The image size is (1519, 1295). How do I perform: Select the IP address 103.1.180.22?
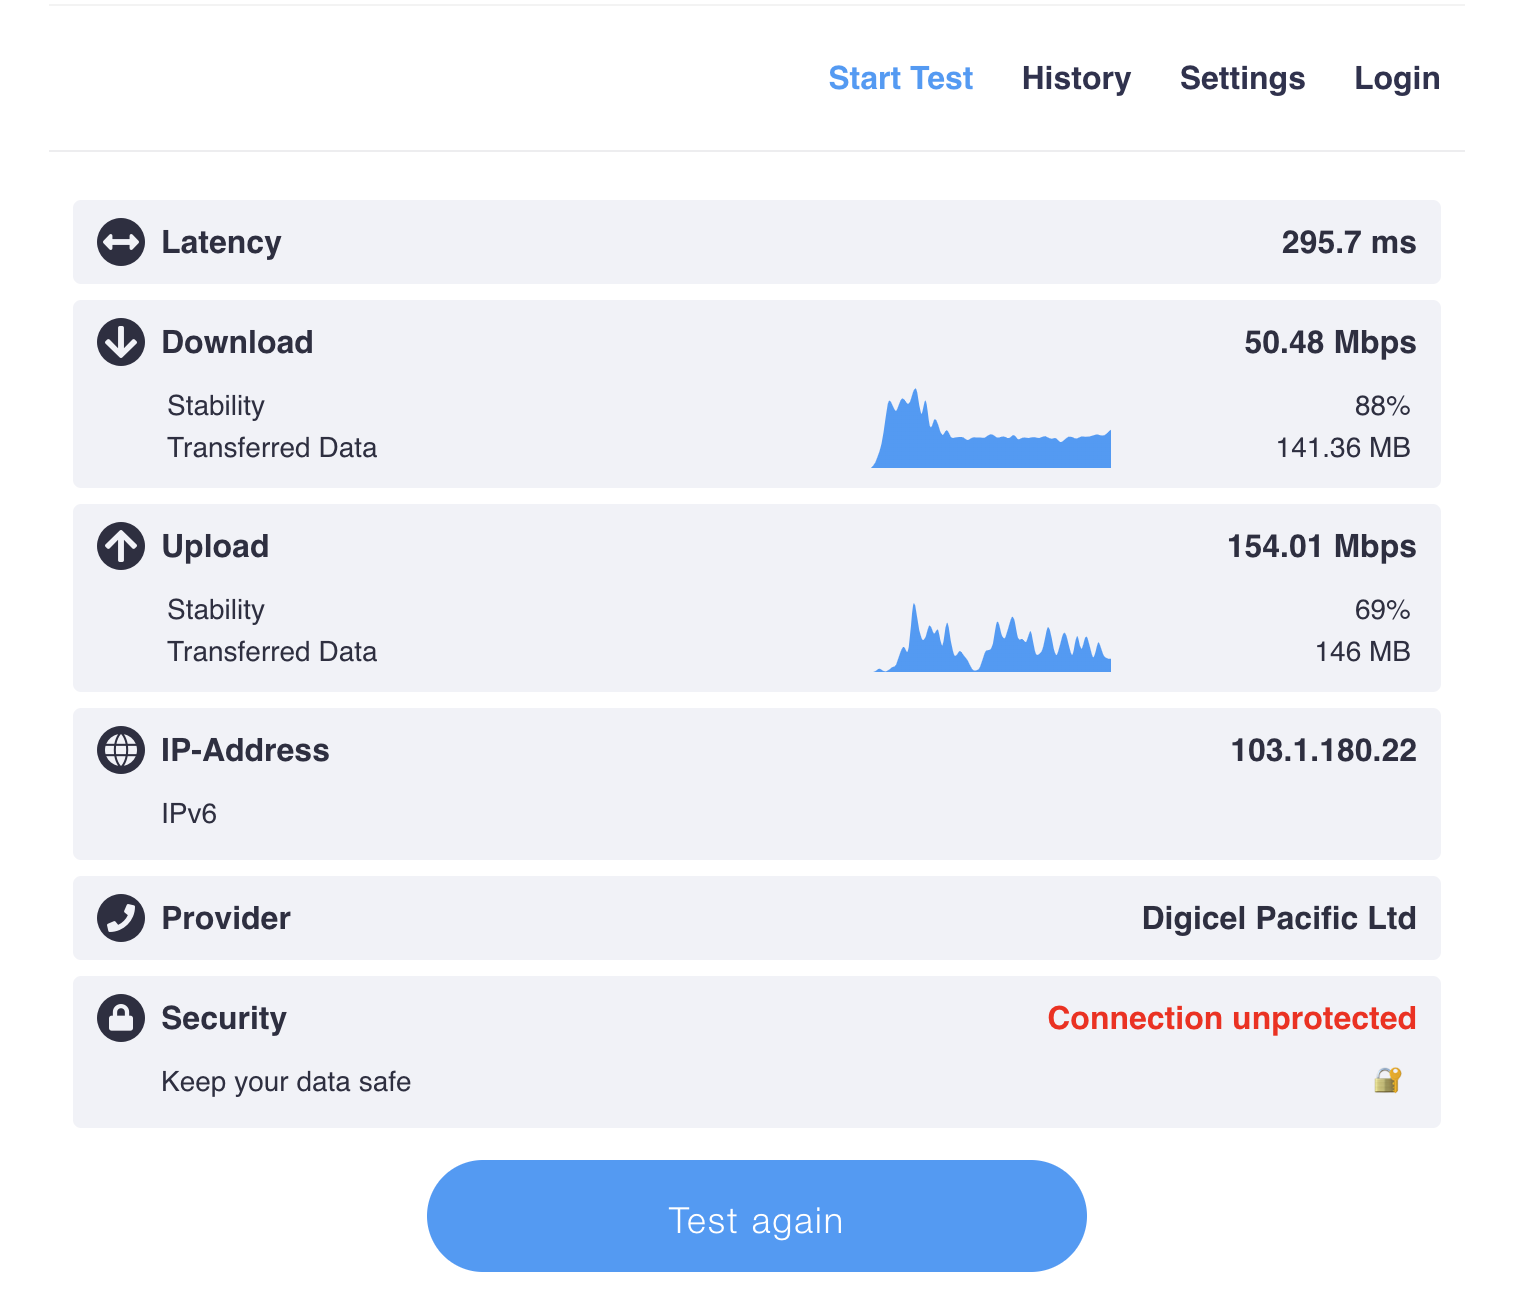[1323, 750]
